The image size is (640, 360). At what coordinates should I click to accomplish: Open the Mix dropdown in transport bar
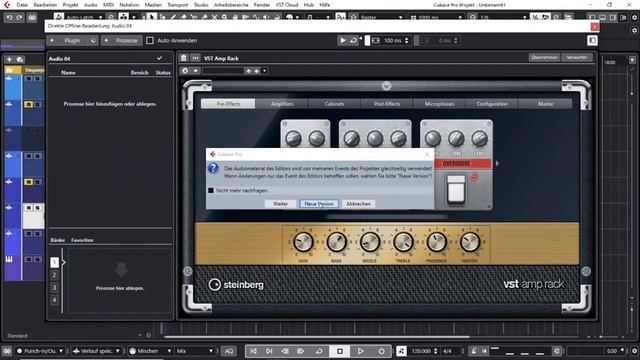tap(195, 351)
